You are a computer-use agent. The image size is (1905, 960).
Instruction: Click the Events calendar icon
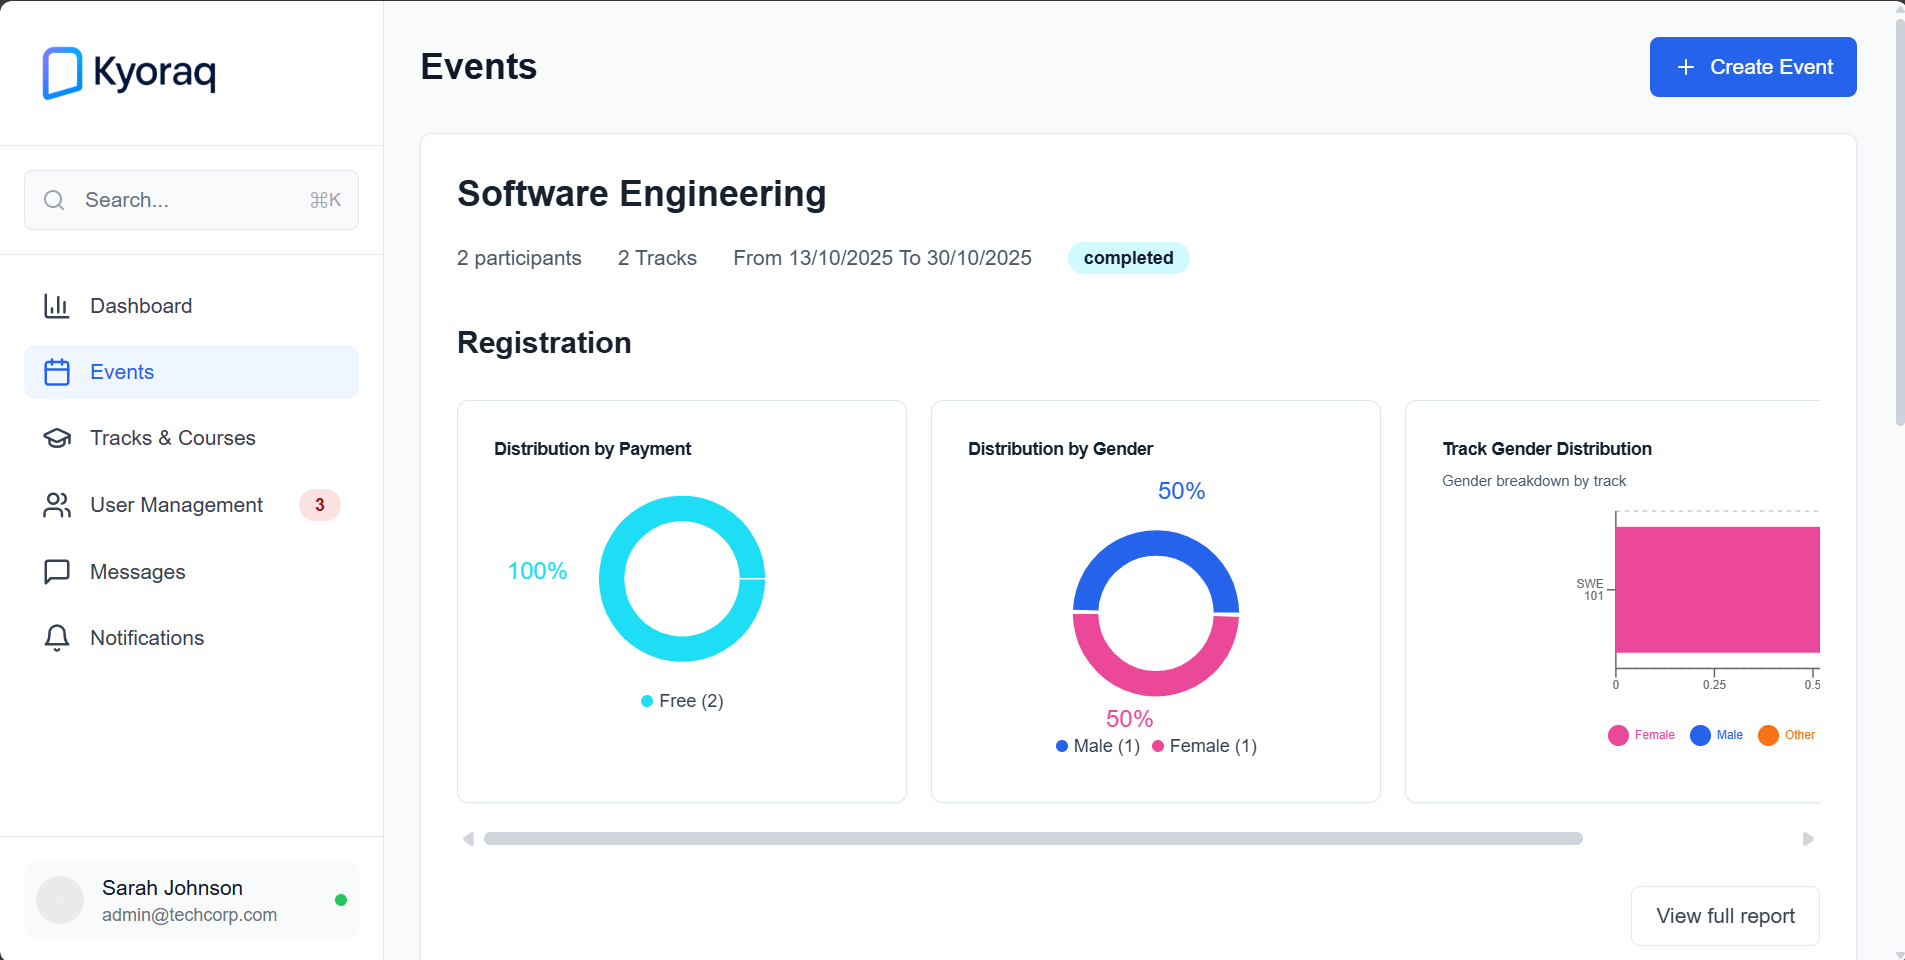pyautogui.click(x=57, y=371)
